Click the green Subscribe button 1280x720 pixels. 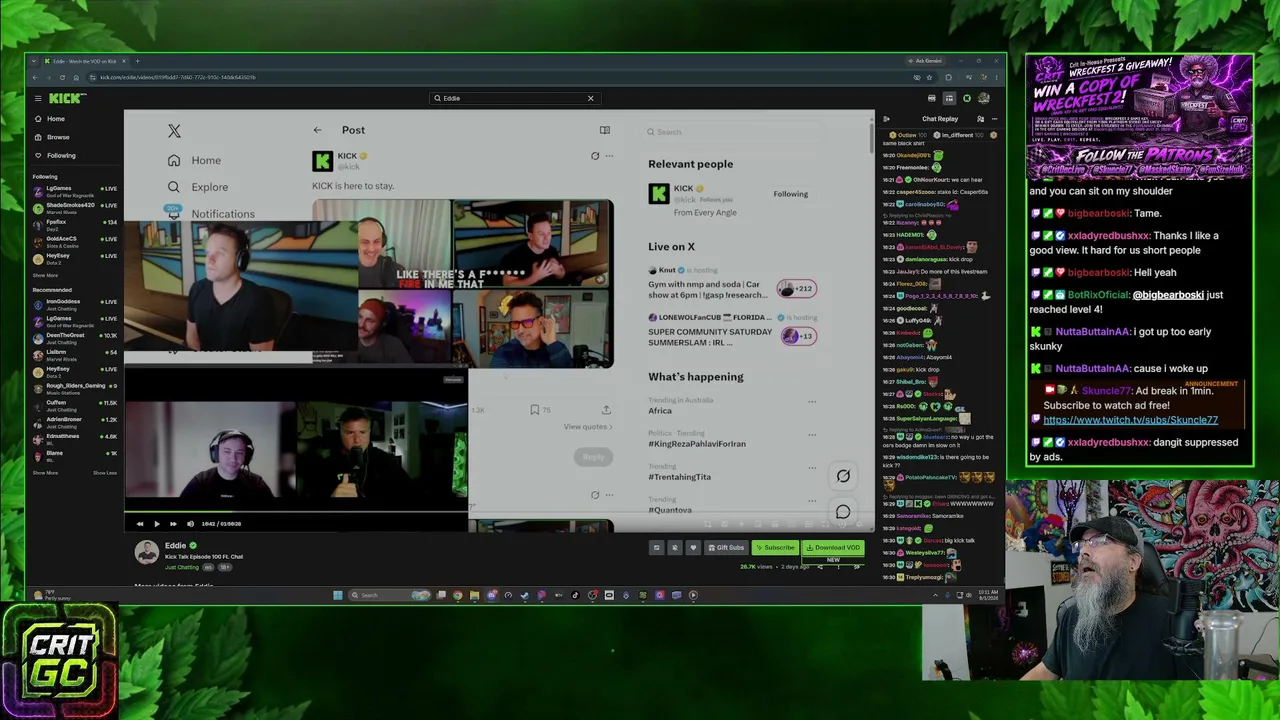(x=775, y=548)
